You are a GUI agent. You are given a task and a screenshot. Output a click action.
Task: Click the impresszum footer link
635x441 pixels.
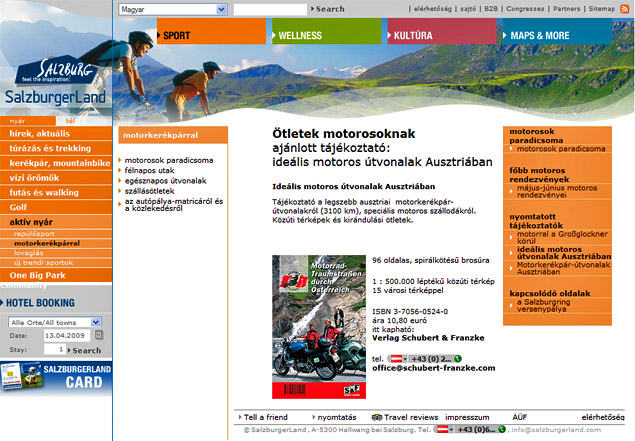pyautogui.click(x=467, y=417)
